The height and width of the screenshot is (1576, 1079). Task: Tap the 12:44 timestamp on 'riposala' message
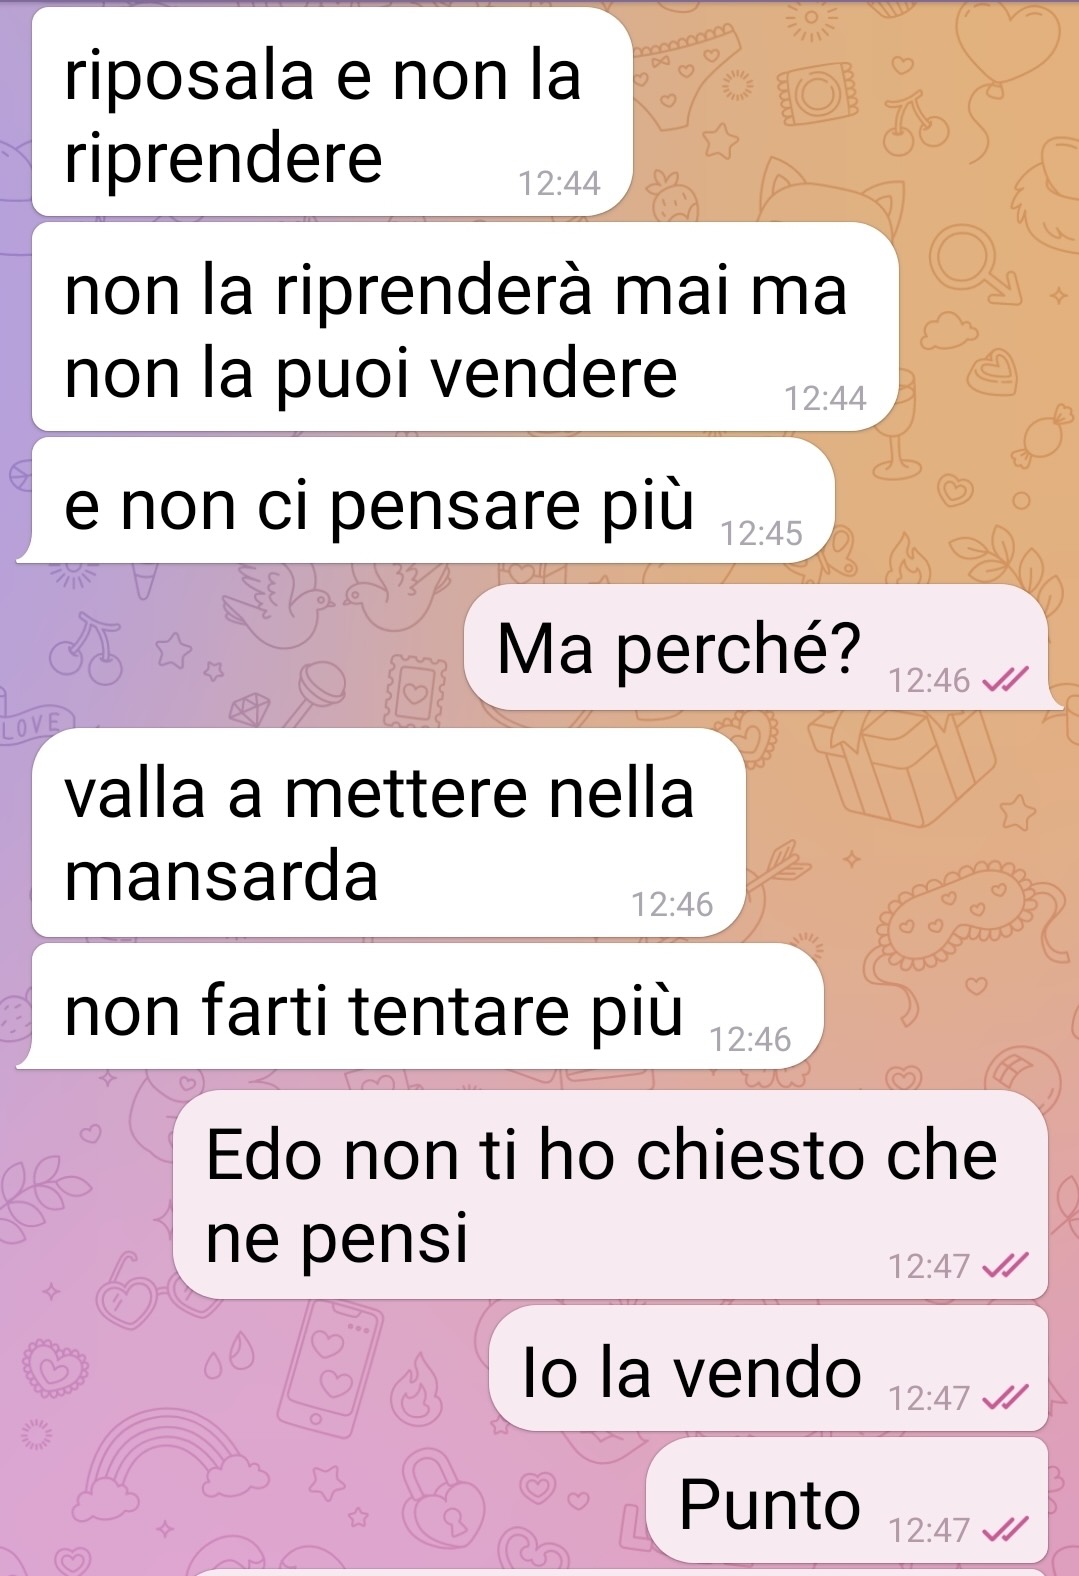click(x=559, y=183)
